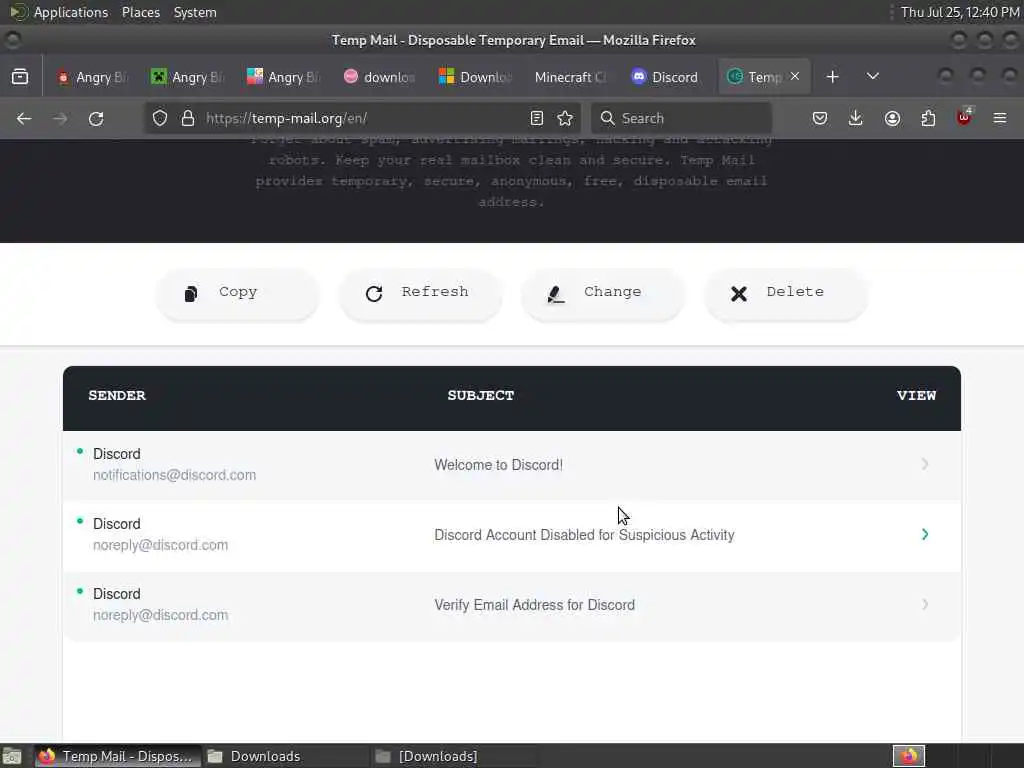The width and height of the screenshot is (1024, 768).
Task: Open a new tab with plus icon
Action: point(832,77)
